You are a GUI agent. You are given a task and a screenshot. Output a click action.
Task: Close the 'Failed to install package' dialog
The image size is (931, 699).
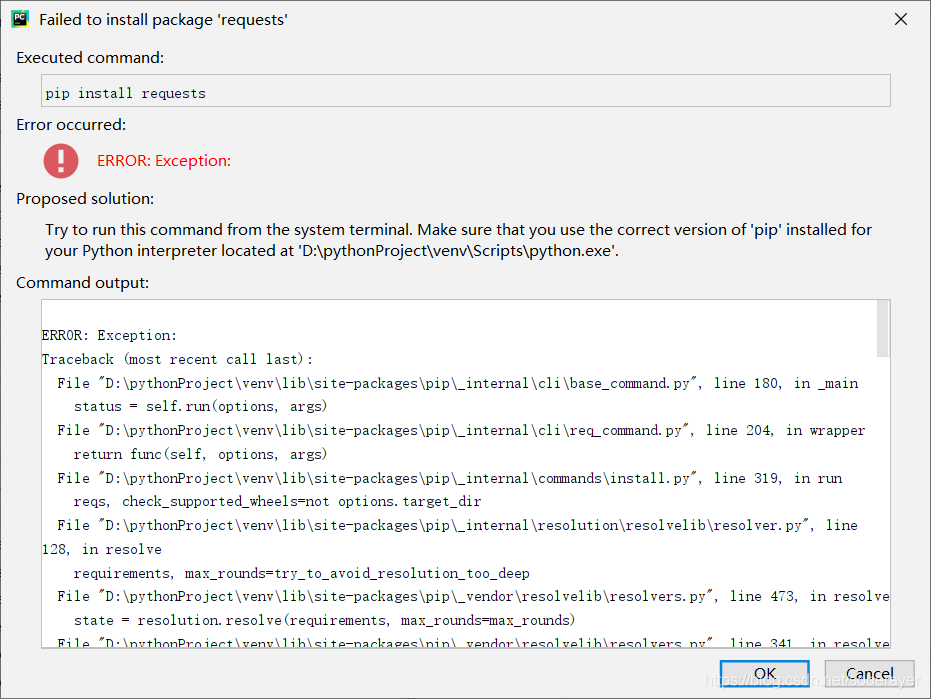pos(900,18)
